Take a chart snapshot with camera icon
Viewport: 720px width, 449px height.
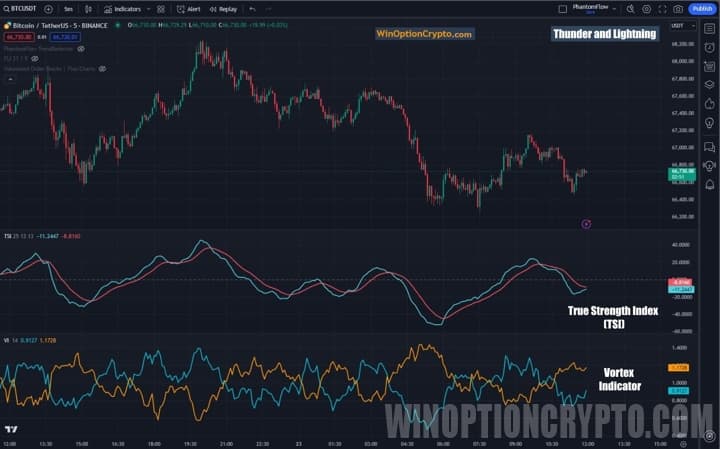point(678,8)
